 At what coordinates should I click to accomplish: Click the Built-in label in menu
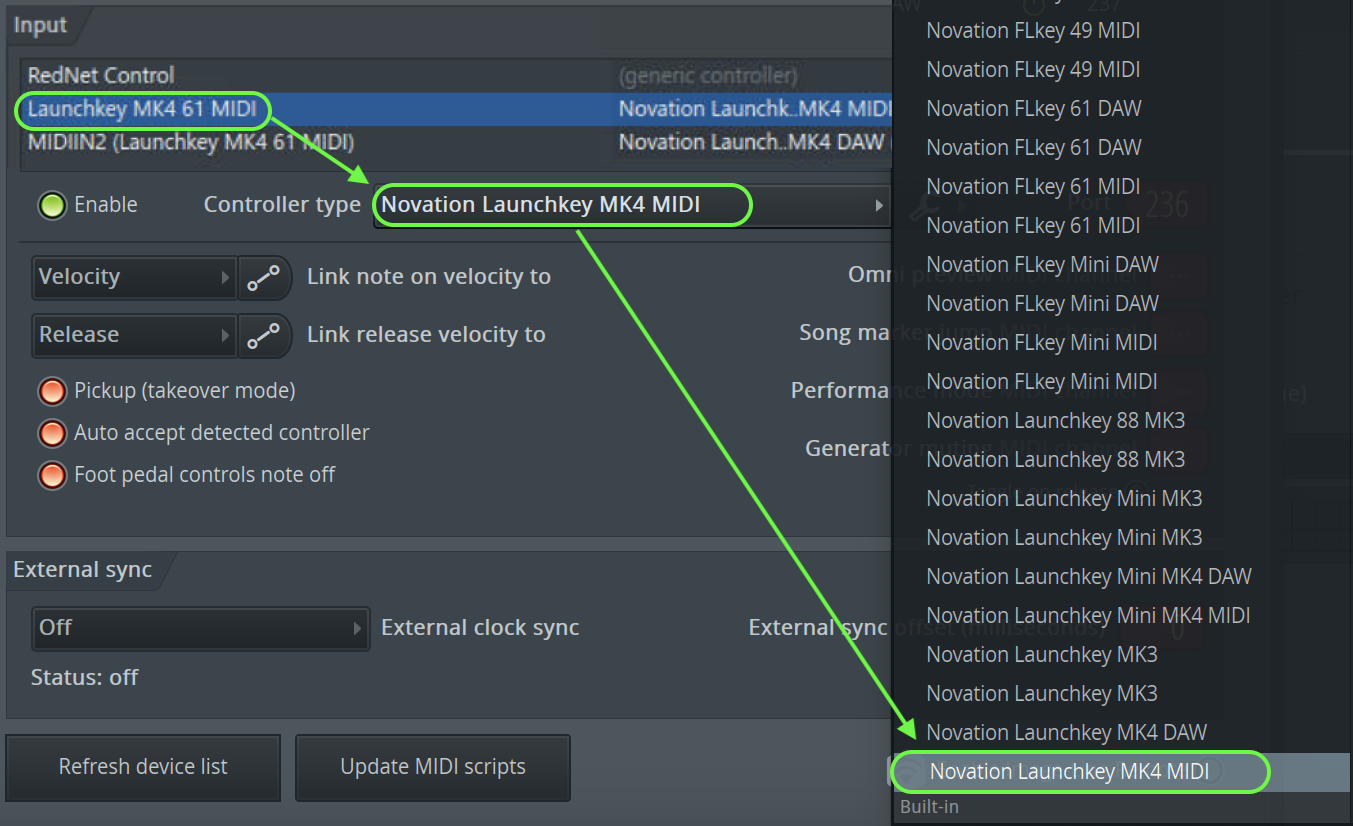929,806
